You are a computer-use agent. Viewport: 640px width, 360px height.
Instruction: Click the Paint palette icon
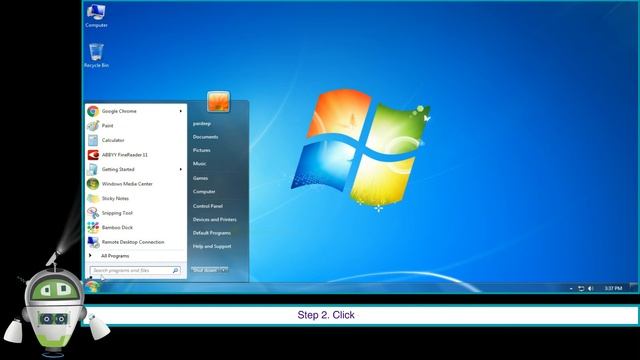coord(93,126)
